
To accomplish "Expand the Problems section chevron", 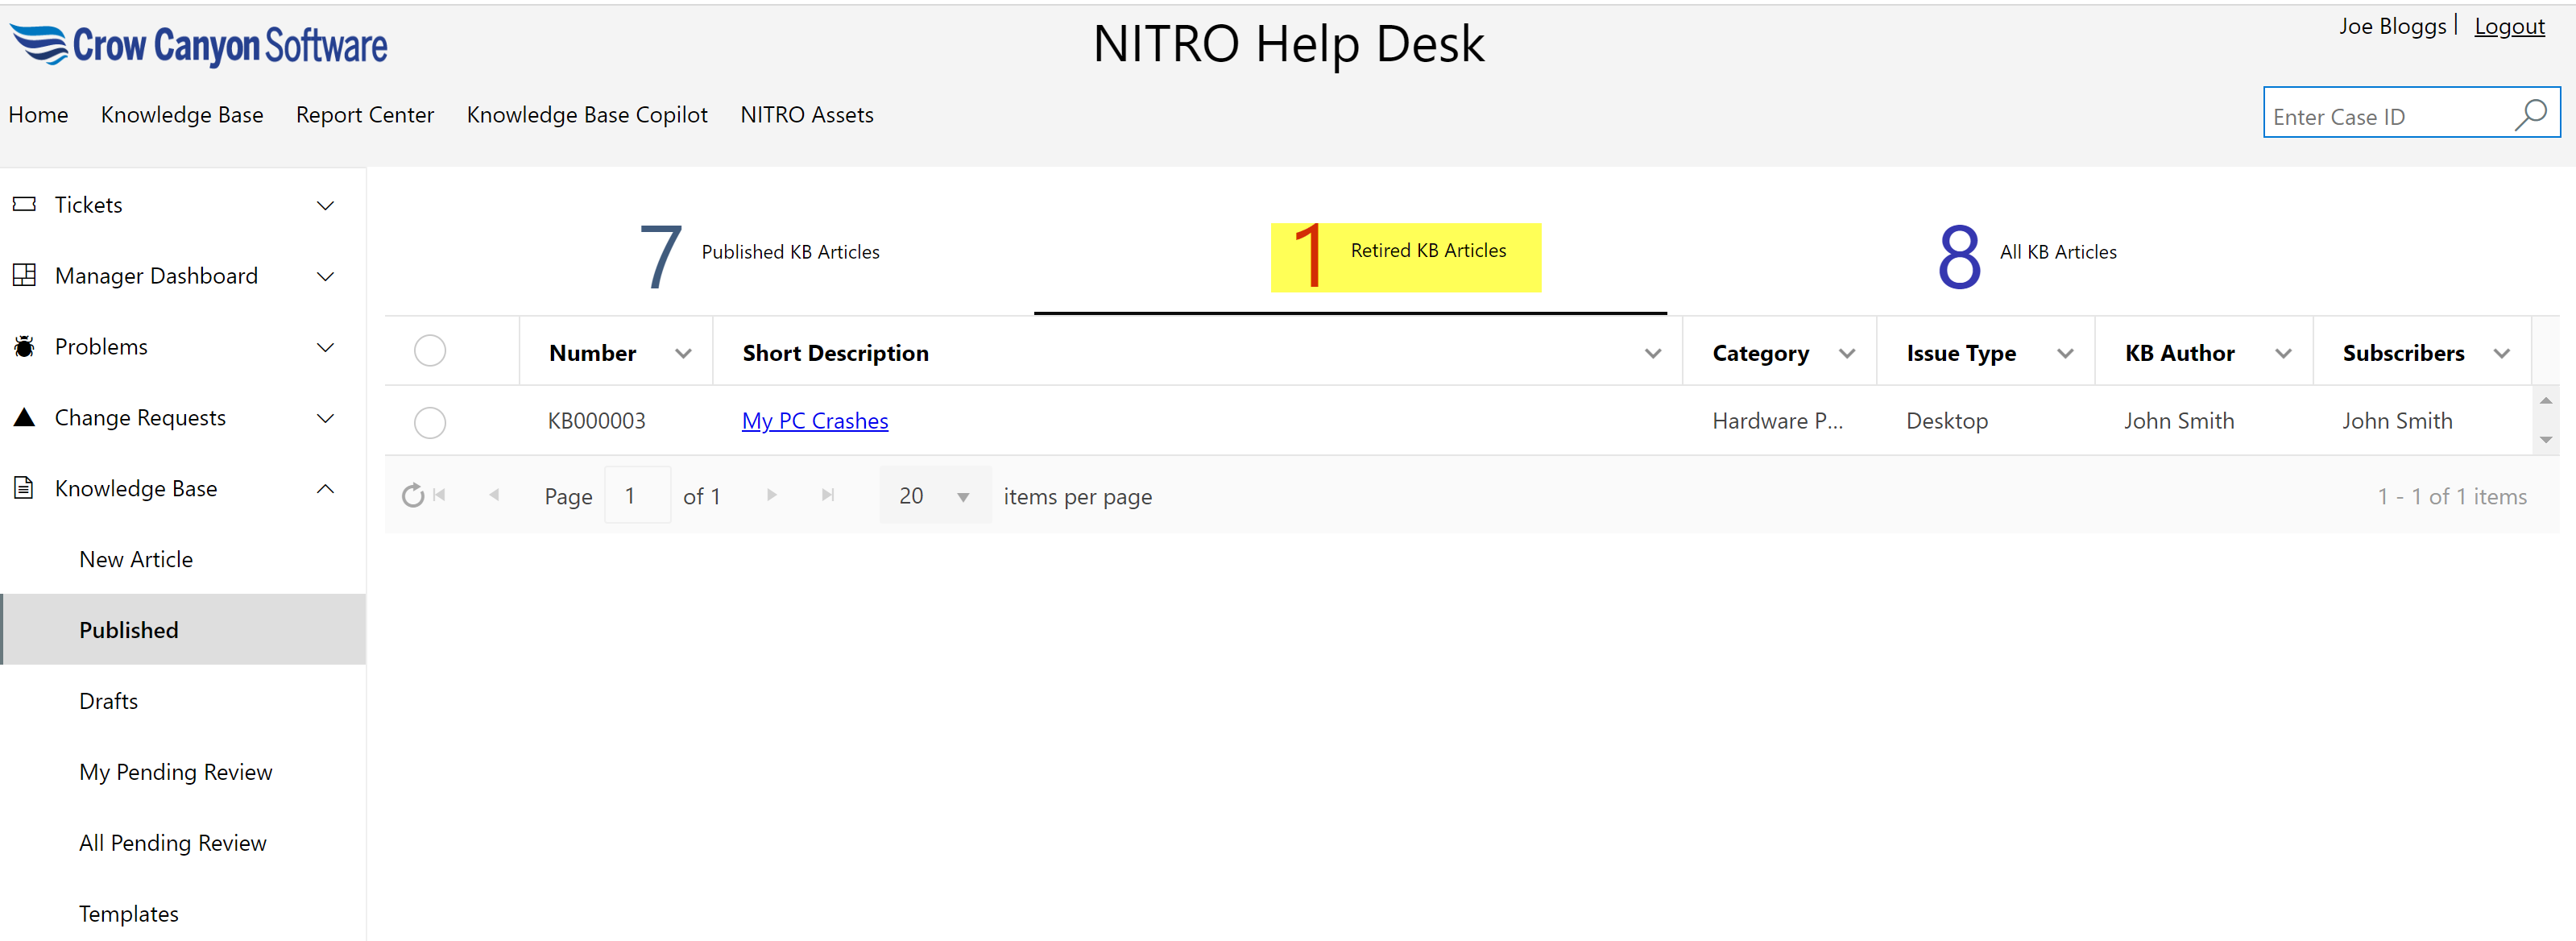I will (325, 347).
